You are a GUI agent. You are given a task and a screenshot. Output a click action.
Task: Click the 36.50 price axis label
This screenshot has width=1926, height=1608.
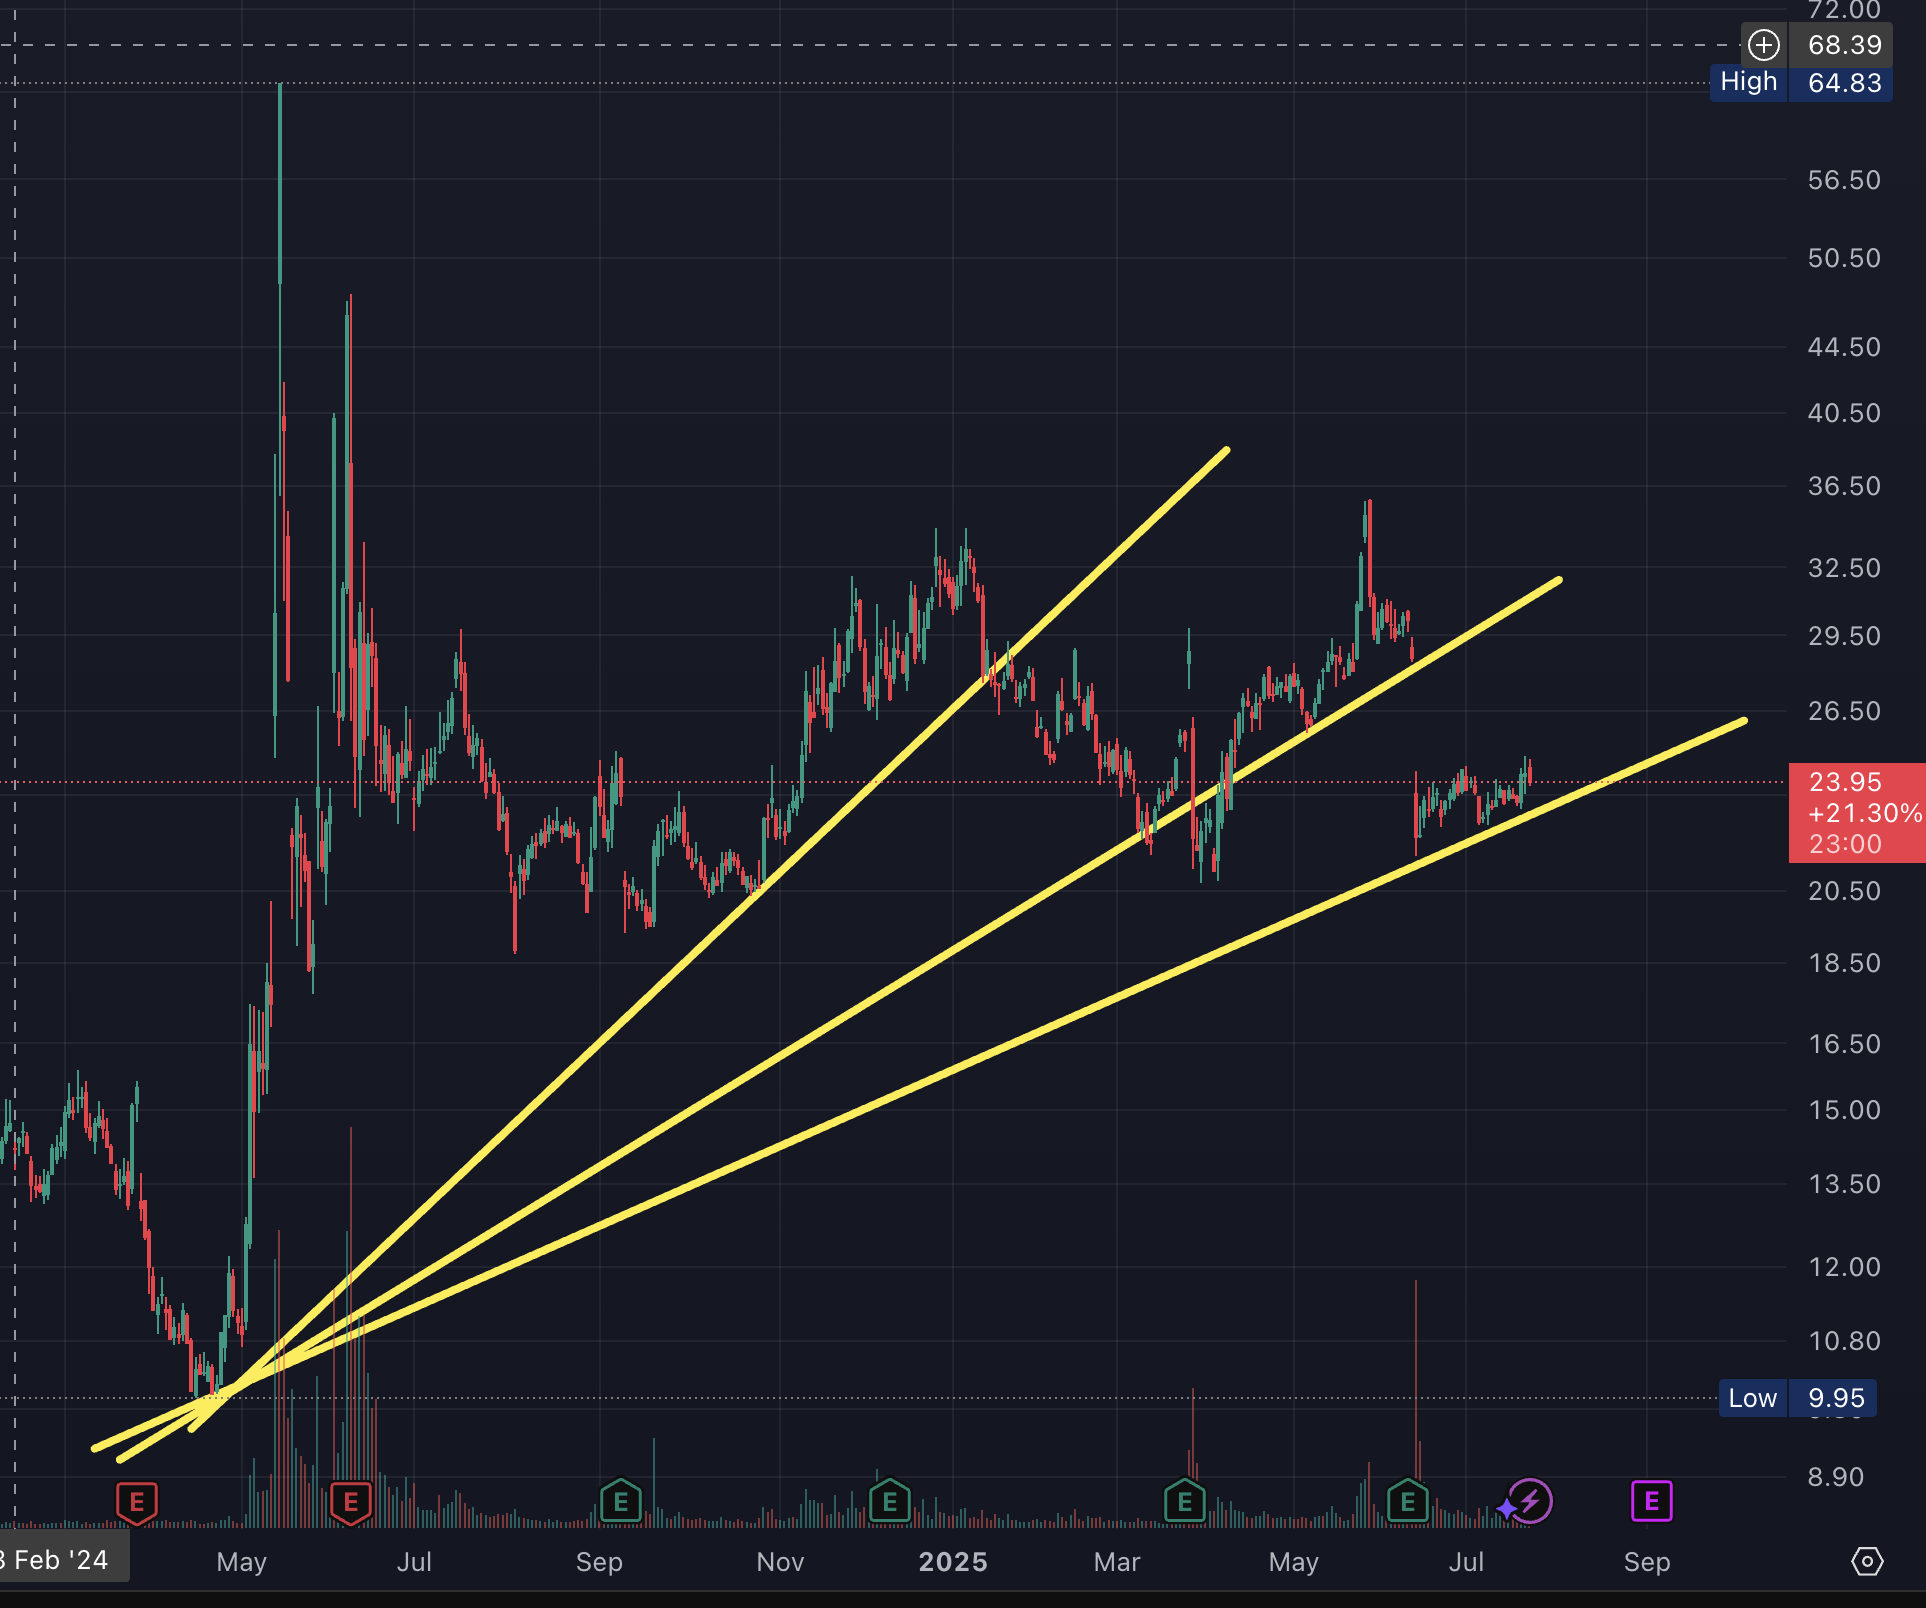[x=1844, y=486]
